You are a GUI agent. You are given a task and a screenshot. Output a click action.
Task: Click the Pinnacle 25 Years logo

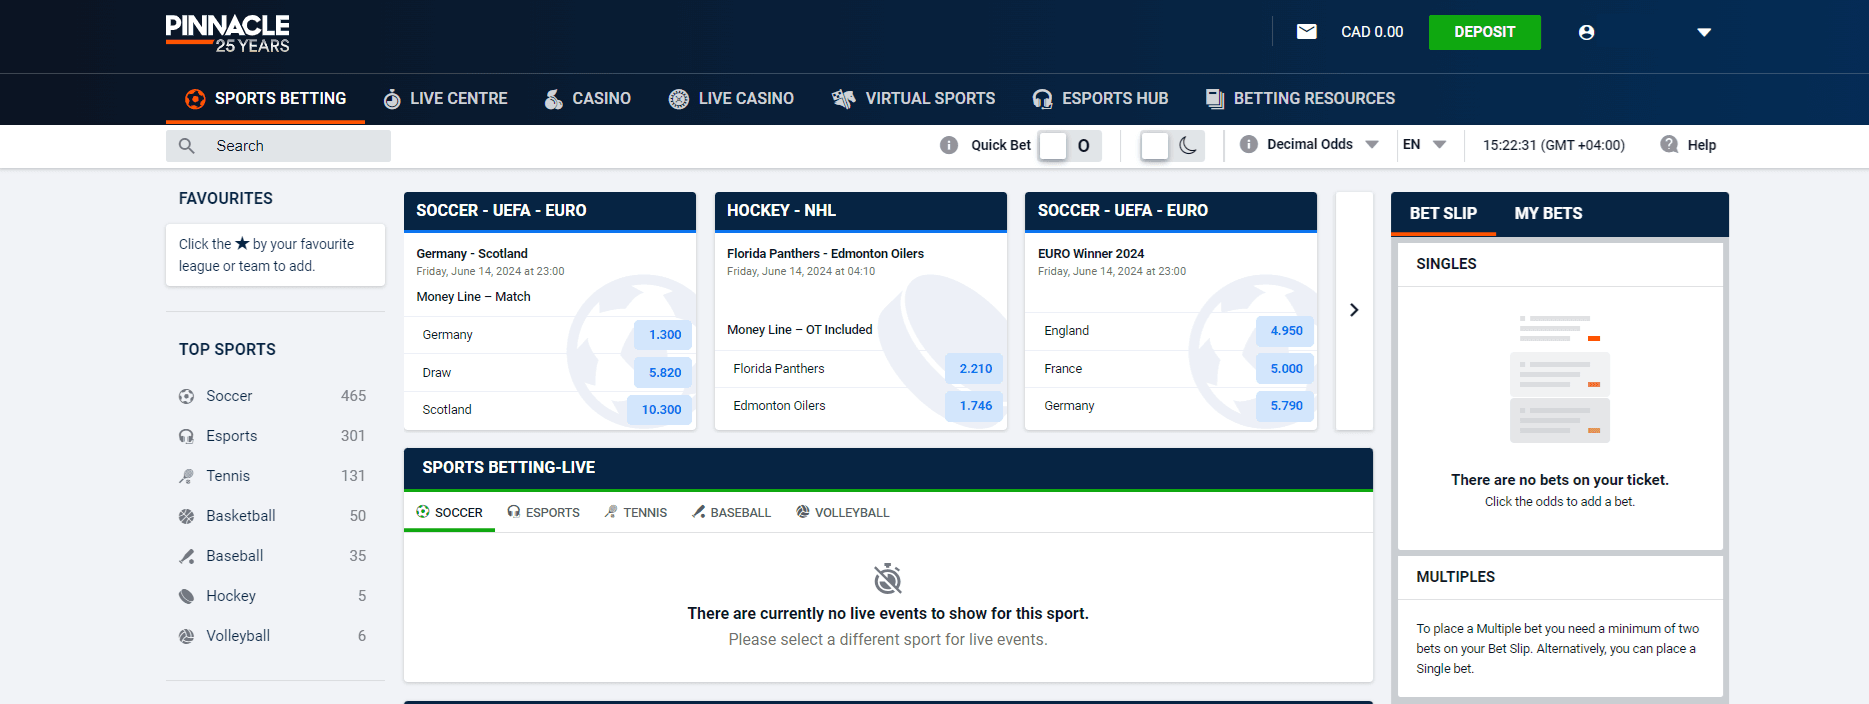point(228,33)
